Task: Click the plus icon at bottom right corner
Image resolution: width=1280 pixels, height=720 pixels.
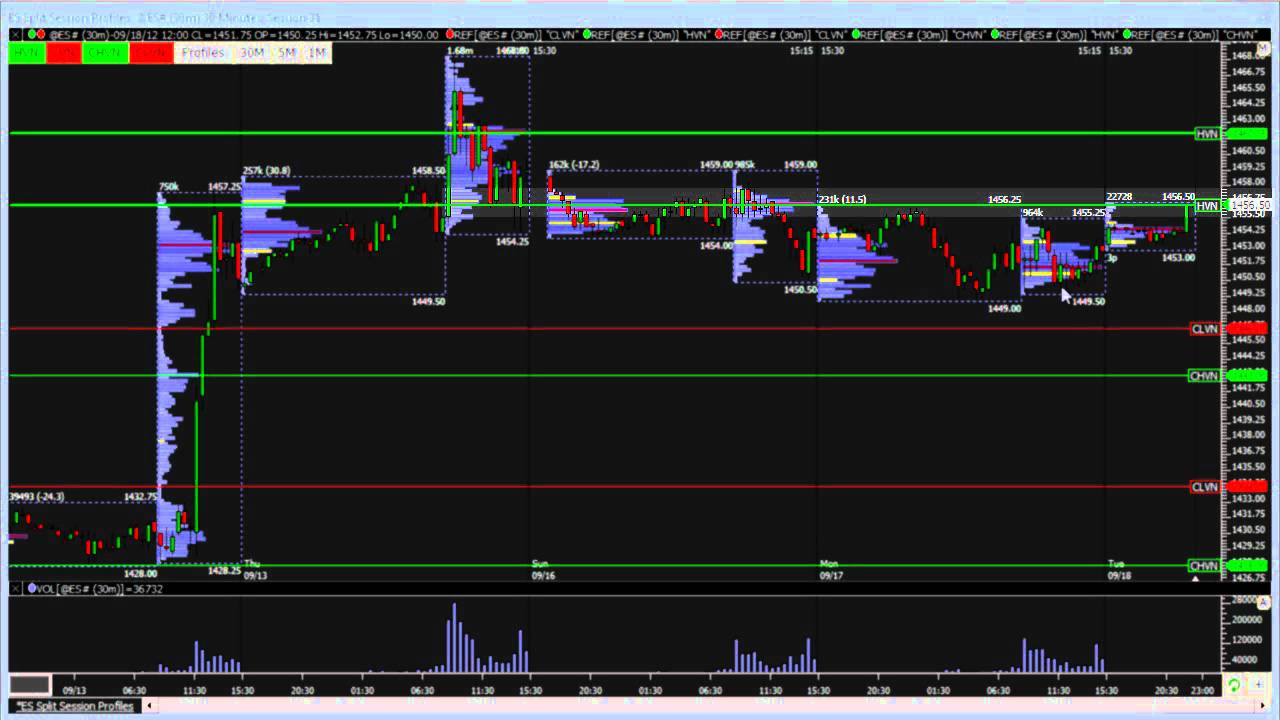Action: pos(1259,686)
